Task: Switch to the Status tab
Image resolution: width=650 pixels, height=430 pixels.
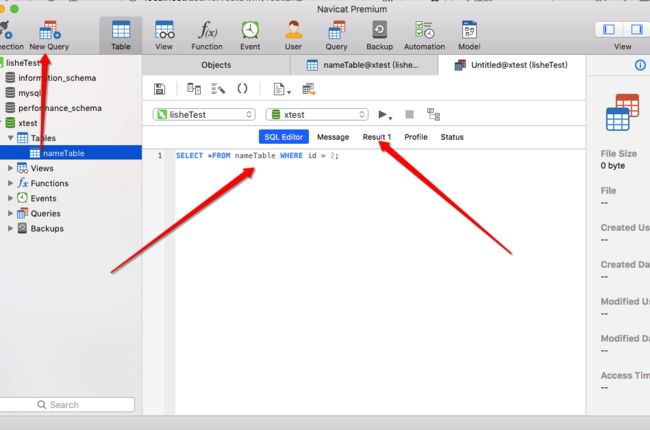Action: point(452,137)
